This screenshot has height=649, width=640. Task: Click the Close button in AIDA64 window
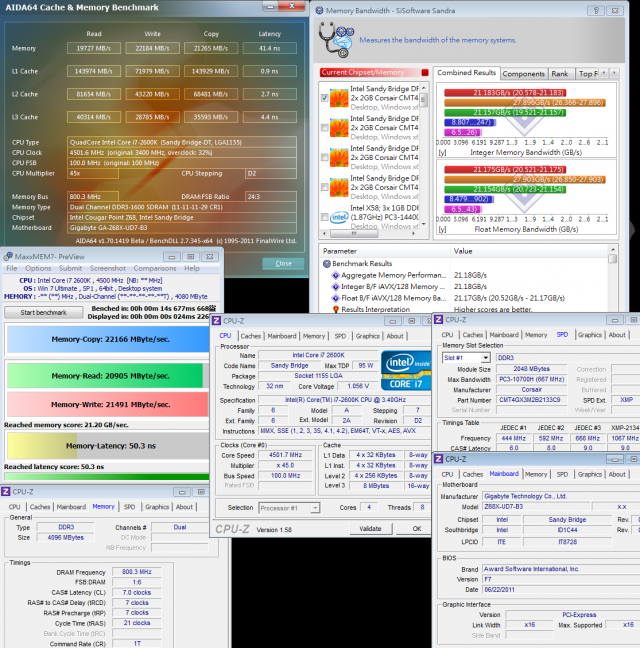(x=283, y=263)
